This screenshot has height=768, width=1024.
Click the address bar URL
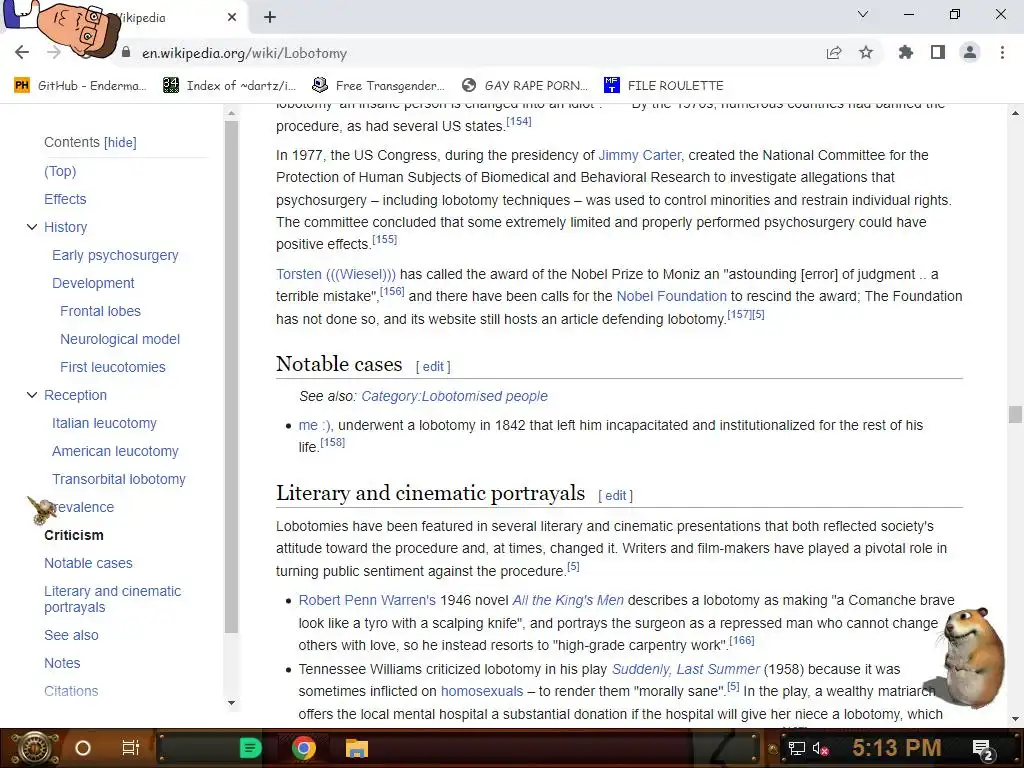point(244,53)
